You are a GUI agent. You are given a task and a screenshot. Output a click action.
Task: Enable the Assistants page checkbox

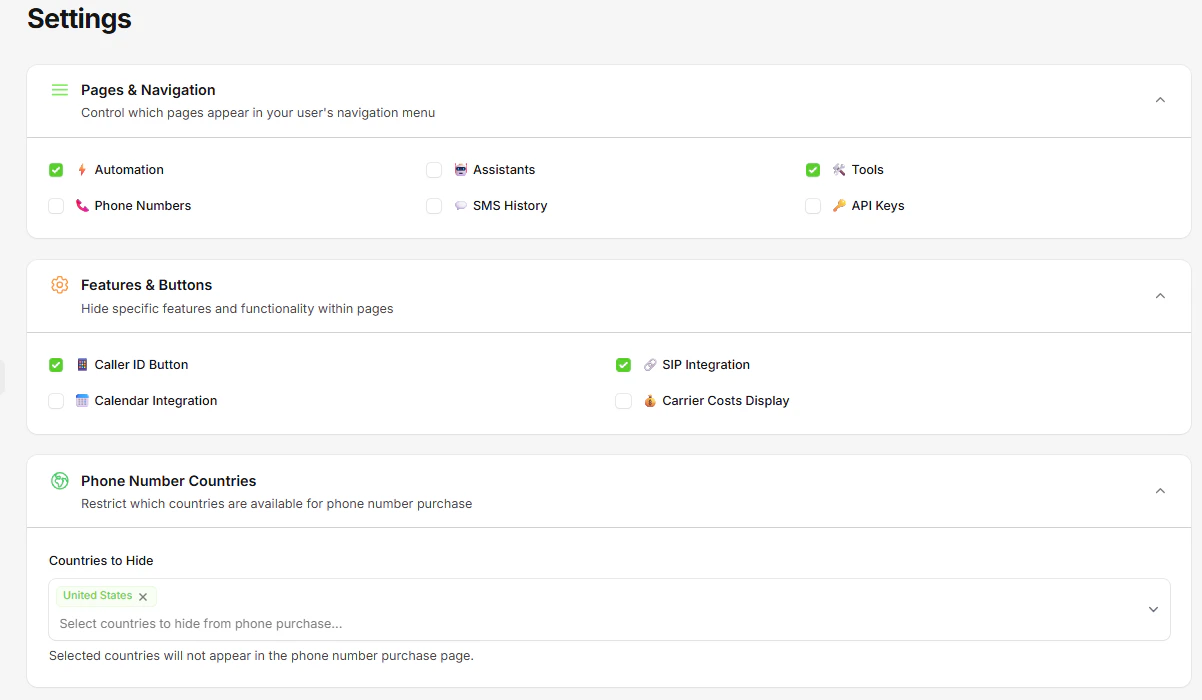[434, 169]
